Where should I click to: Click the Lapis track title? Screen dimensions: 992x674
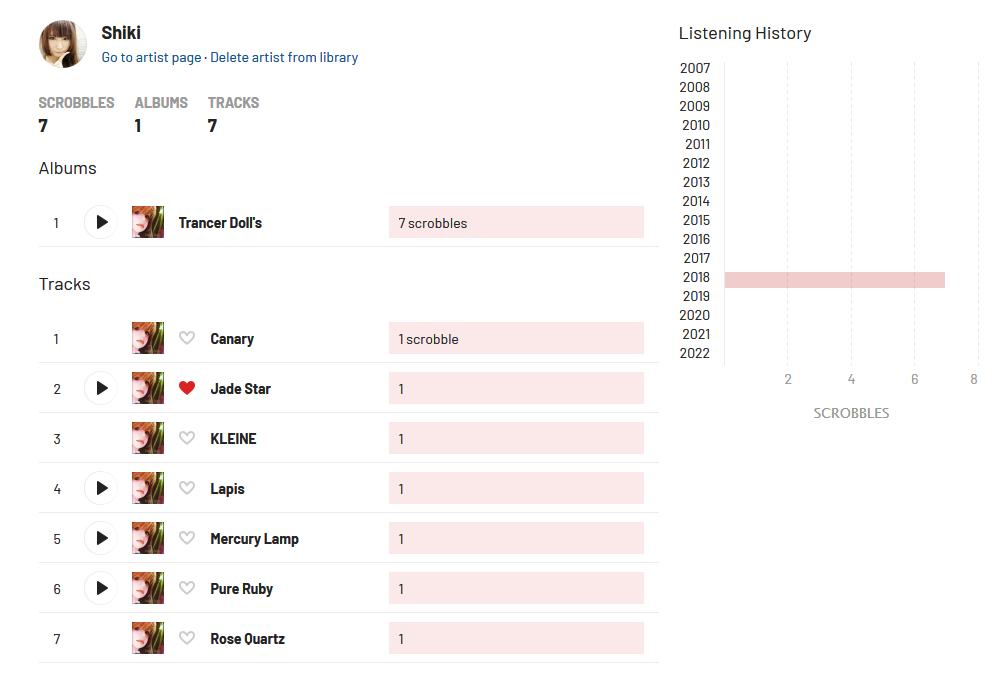227,489
